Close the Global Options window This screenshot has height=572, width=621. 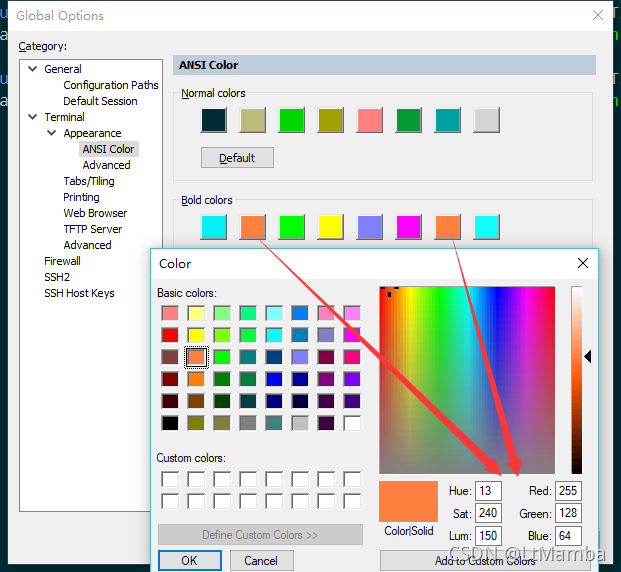click(x=598, y=15)
